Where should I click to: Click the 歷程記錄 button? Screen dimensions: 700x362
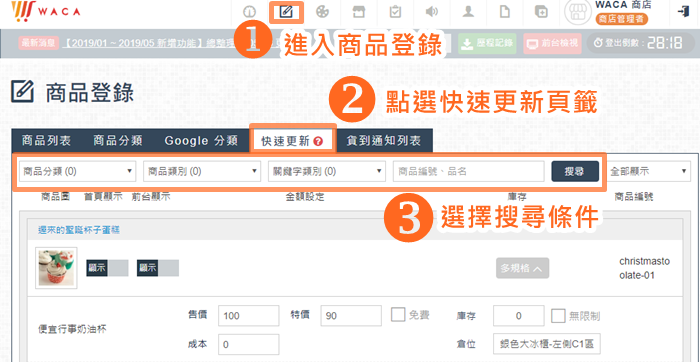pos(488,43)
